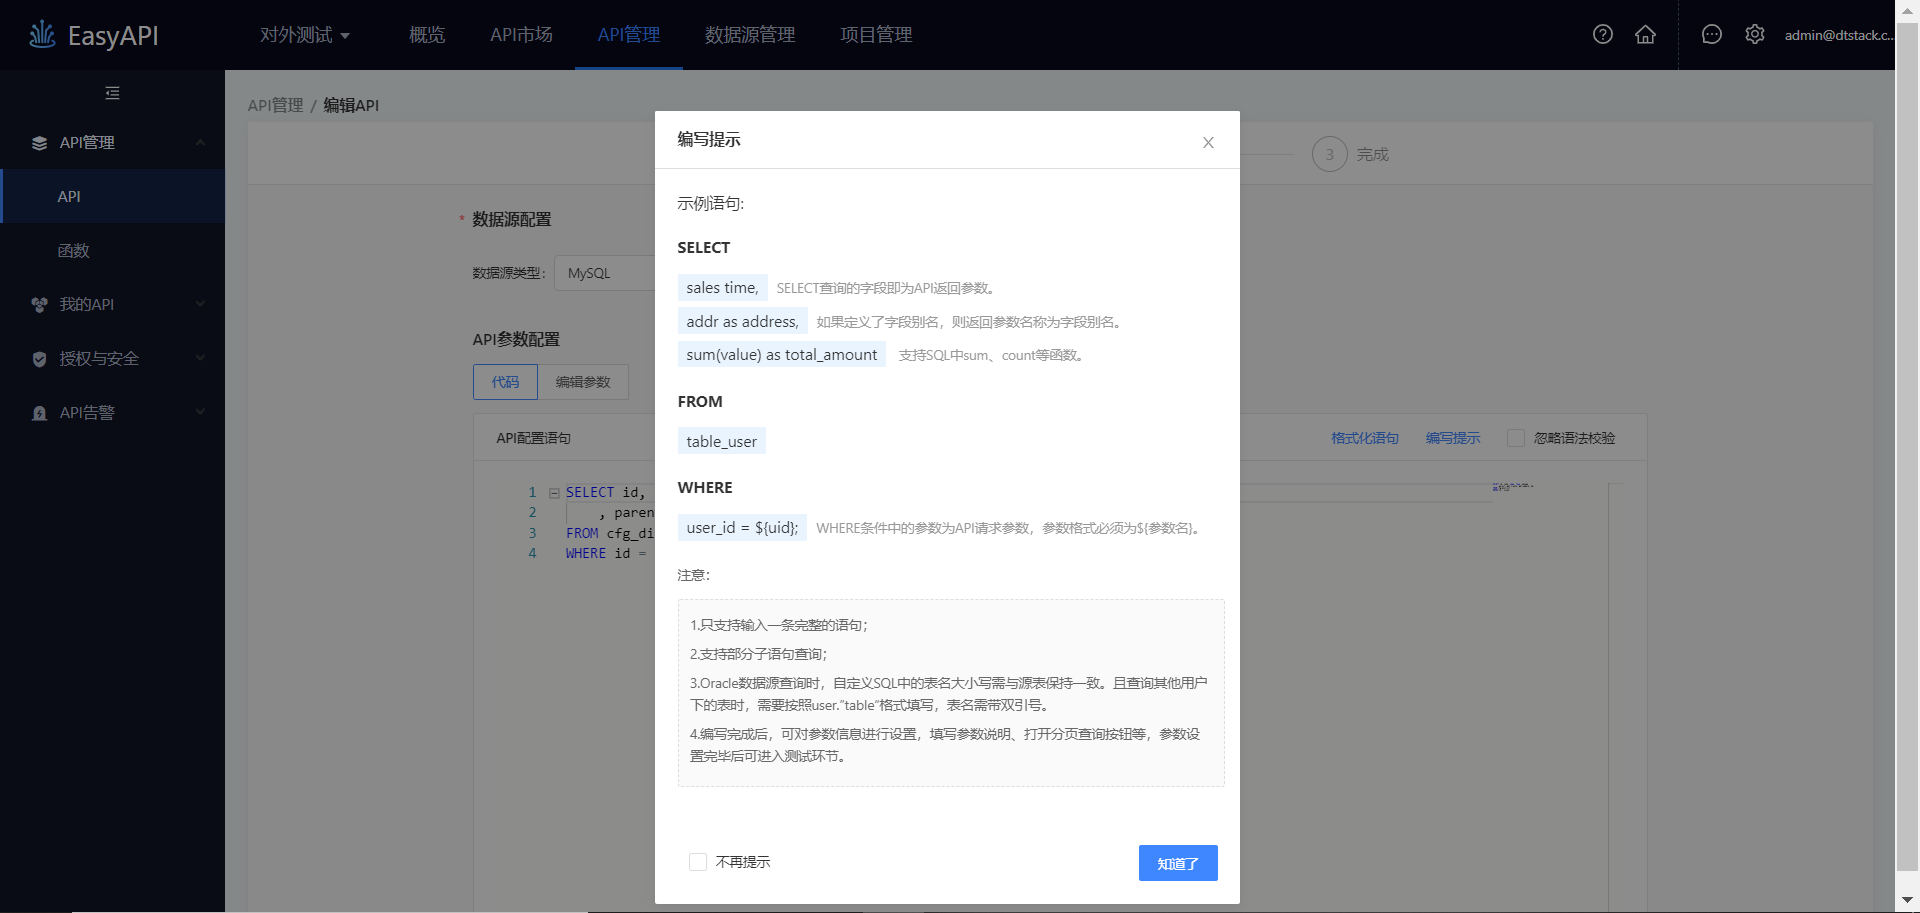Click the 知道了 button
This screenshot has height=913, width=1920.
point(1178,863)
